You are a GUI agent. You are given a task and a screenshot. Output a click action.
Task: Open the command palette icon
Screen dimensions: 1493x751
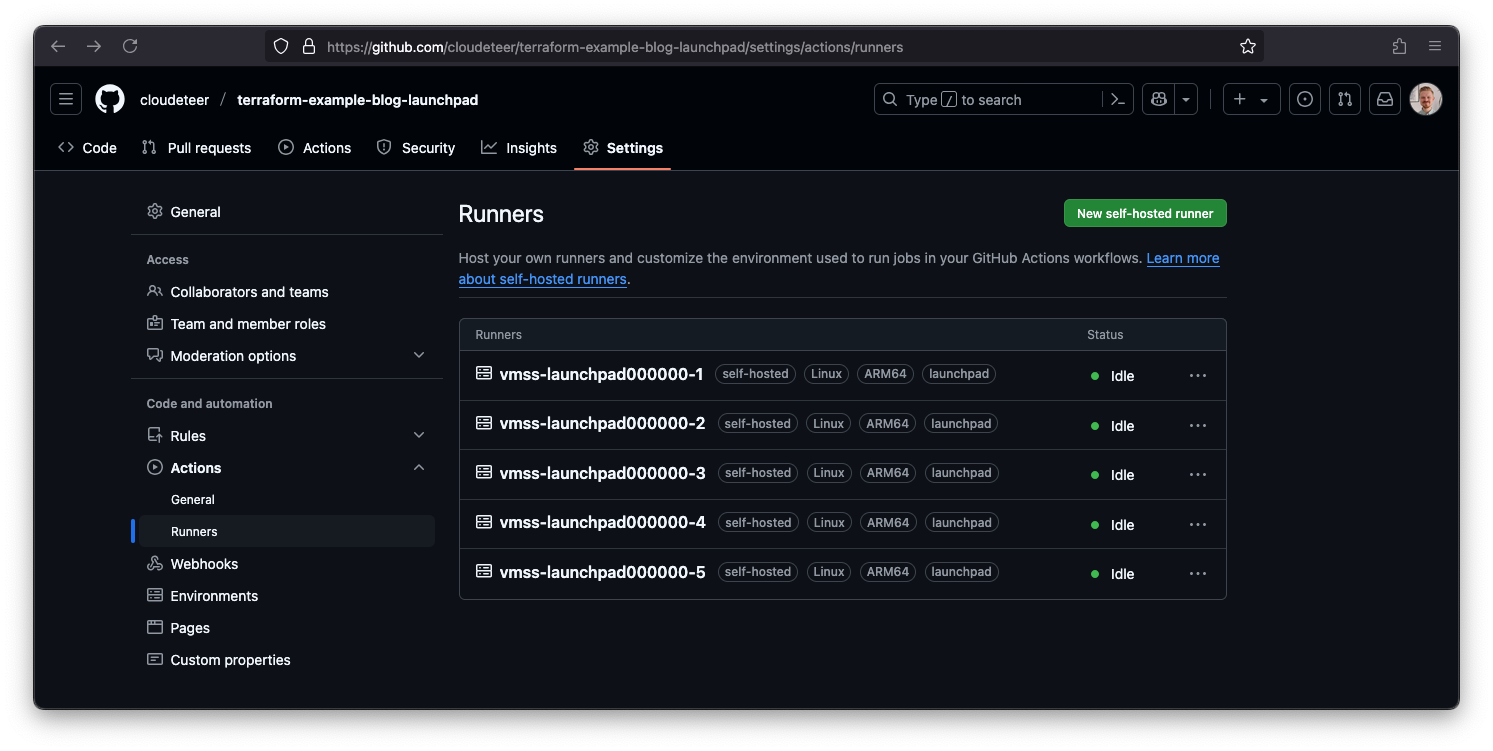click(1118, 99)
